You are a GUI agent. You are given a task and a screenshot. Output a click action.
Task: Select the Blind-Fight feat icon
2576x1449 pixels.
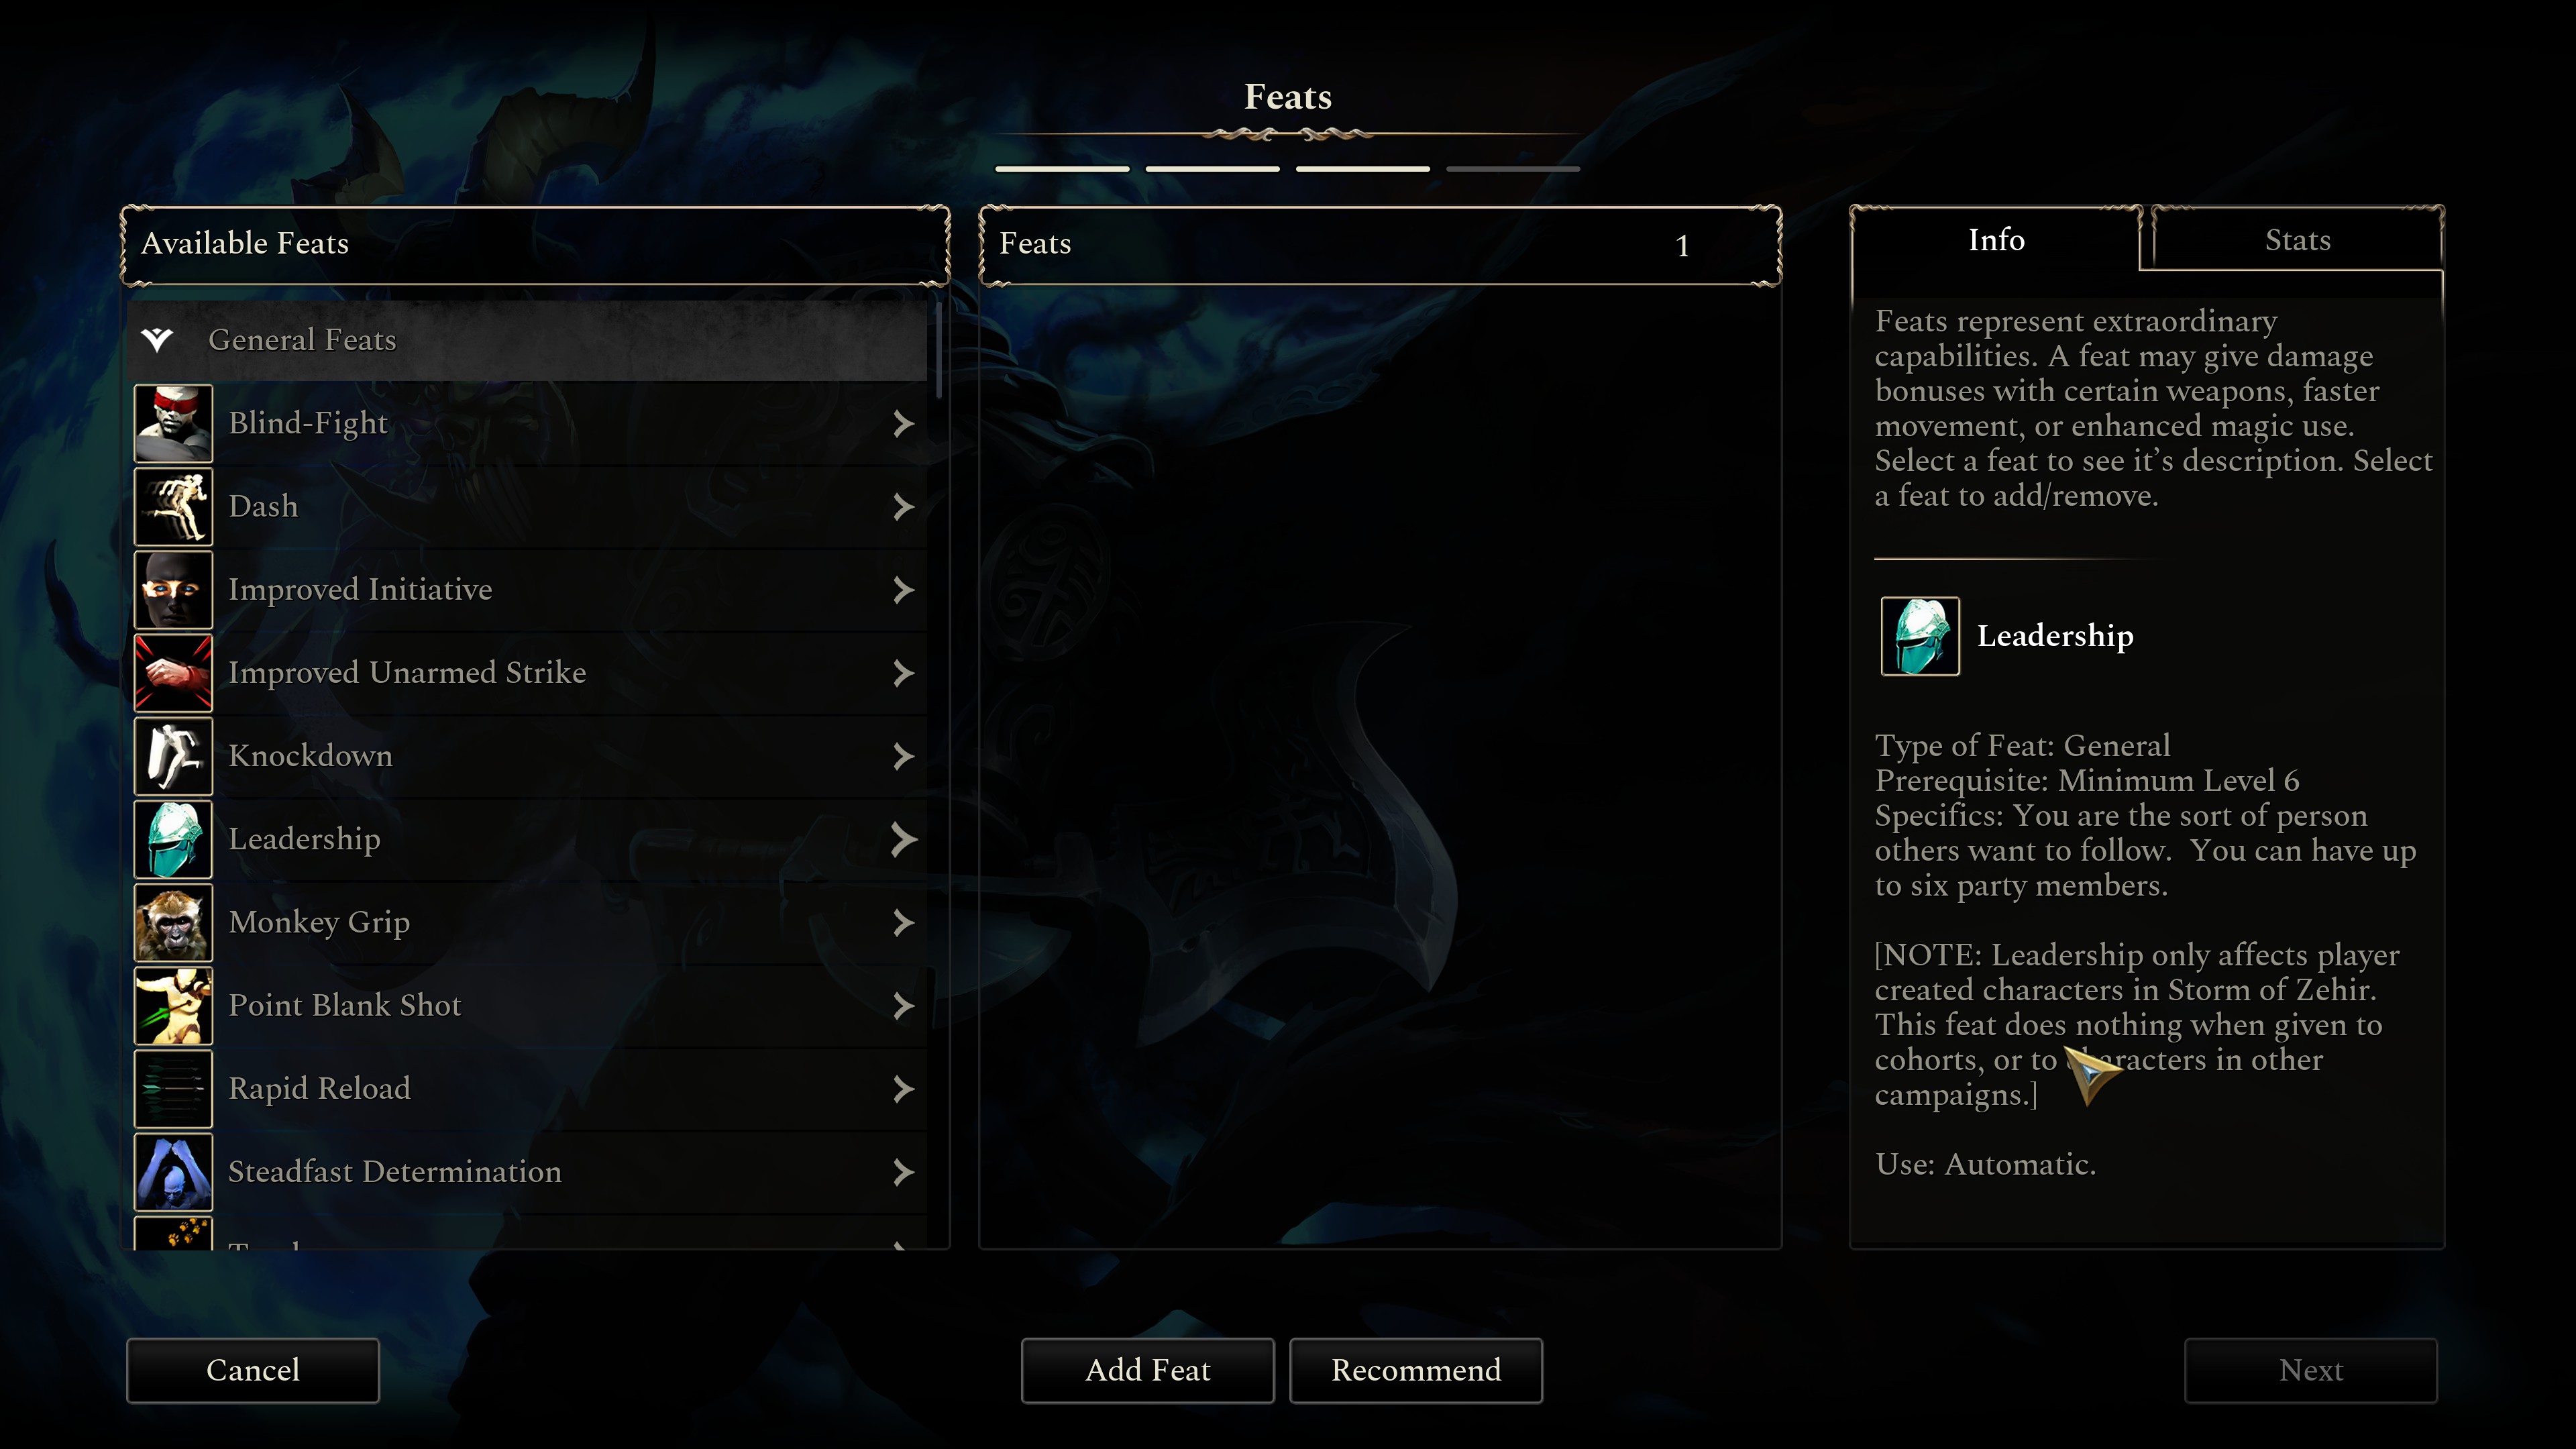[173, 423]
